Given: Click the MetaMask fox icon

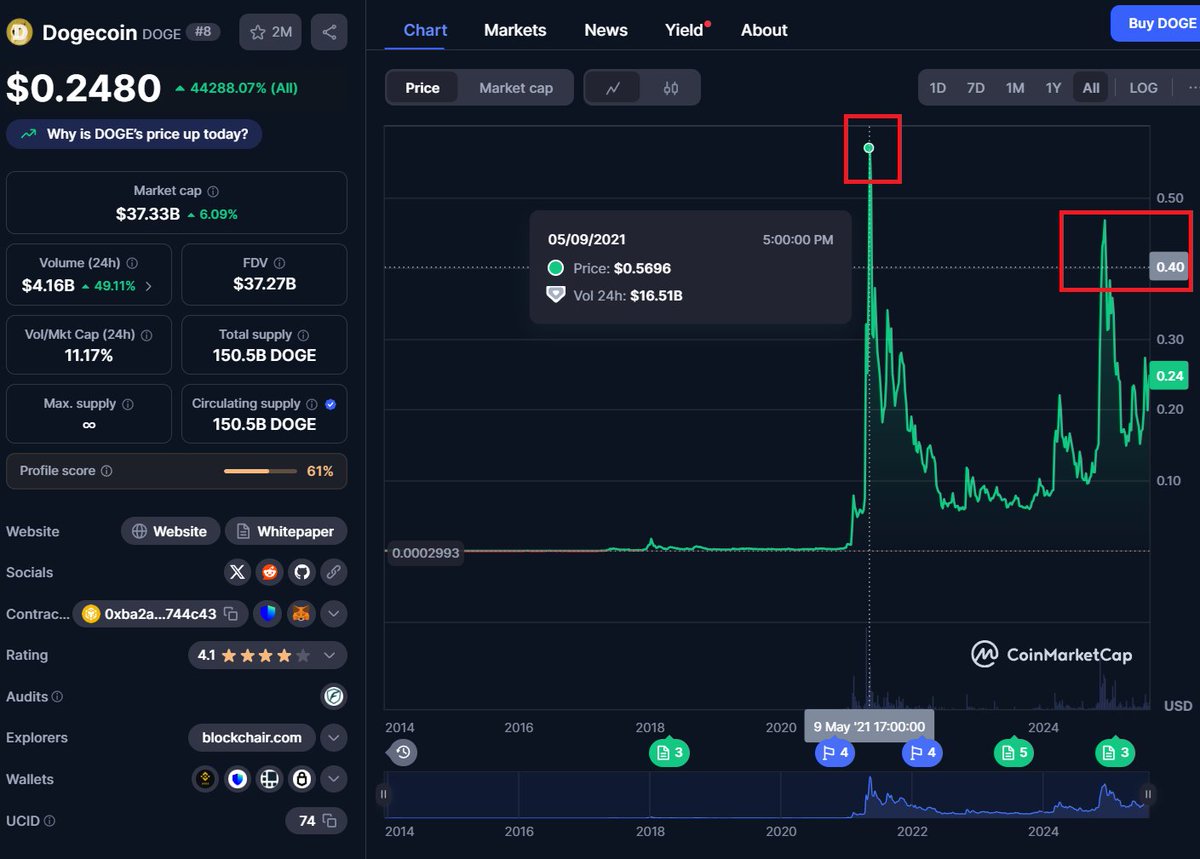Looking at the screenshot, I should [x=301, y=613].
